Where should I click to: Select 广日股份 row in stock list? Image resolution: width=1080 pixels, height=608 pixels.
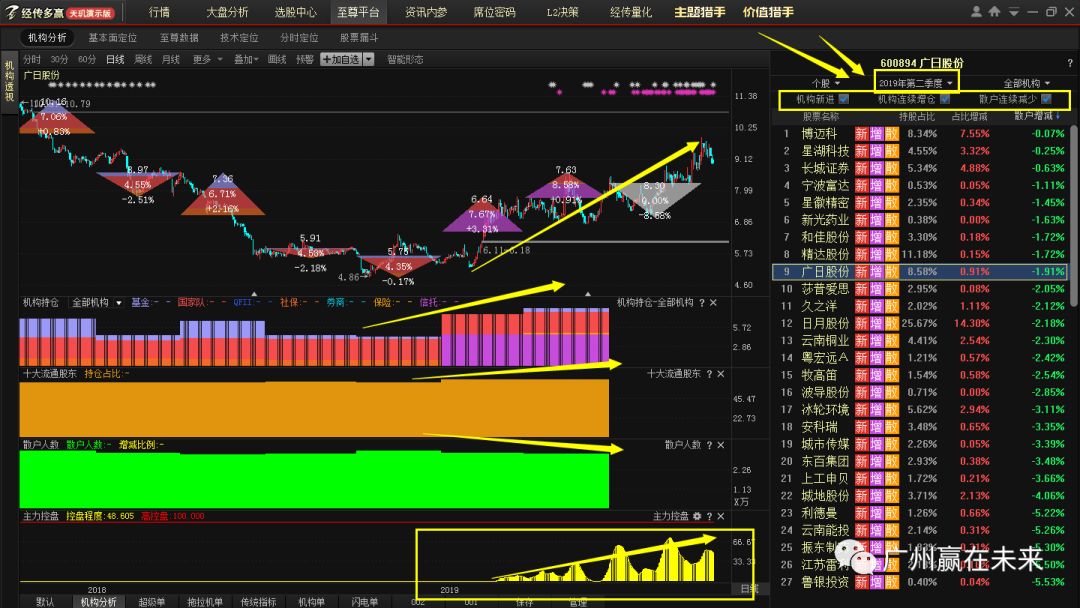(x=921, y=272)
